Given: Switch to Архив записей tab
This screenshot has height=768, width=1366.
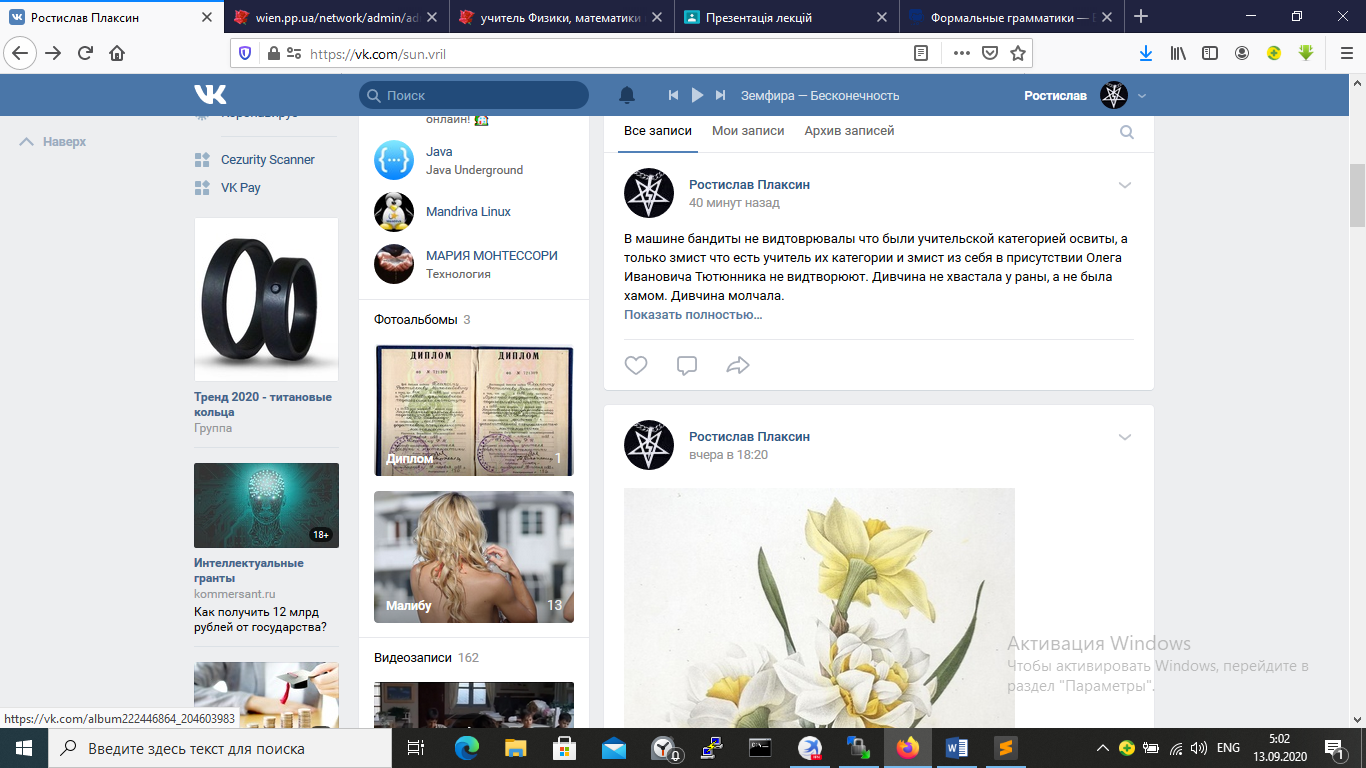Looking at the screenshot, I should click(851, 131).
